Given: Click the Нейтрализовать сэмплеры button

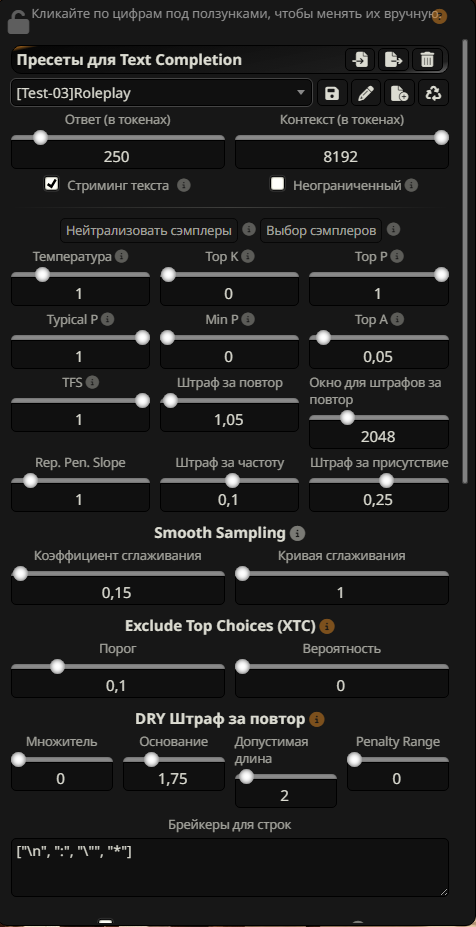Looking at the screenshot, I should [x=149, y=231].
